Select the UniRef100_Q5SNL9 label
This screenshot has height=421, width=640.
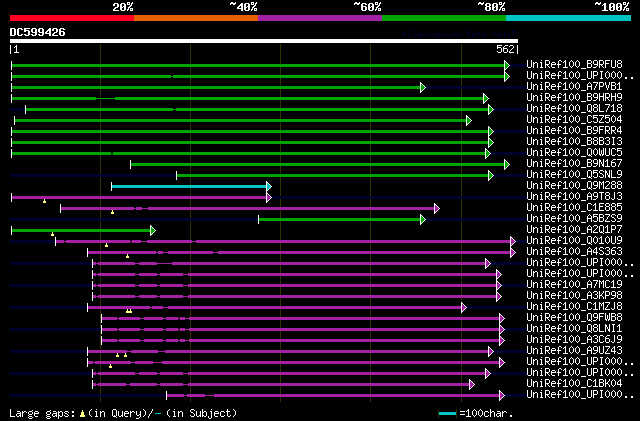click(574, 174)
